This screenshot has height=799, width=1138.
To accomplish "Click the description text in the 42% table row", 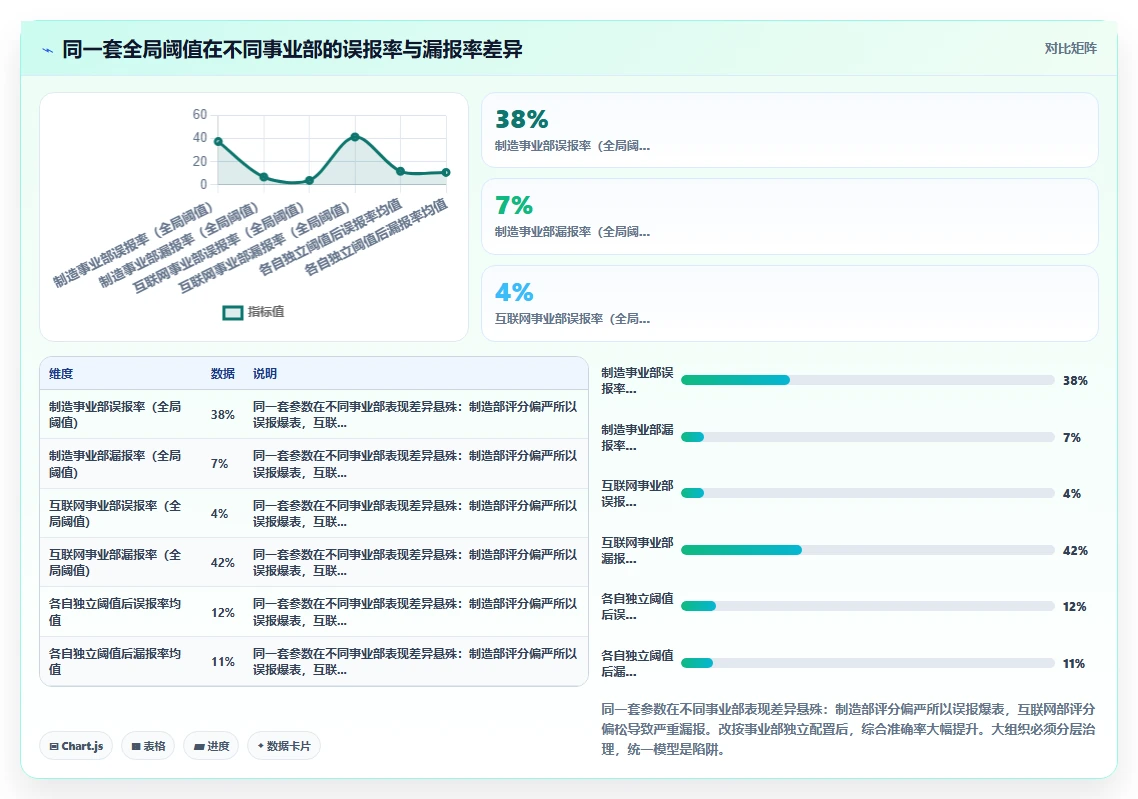I will click(x=415, y=562).
